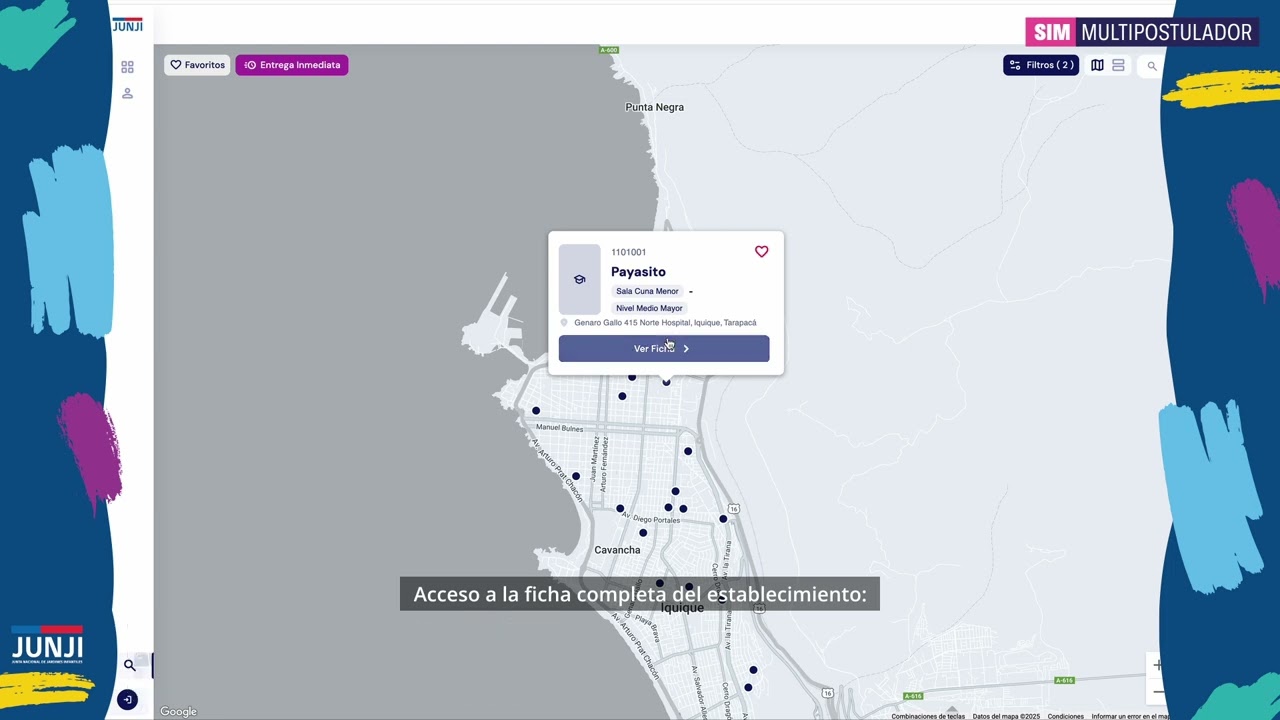Click the Punta Negra map label
Viewport: 1280px width, 720px height.
coord(654,107)
